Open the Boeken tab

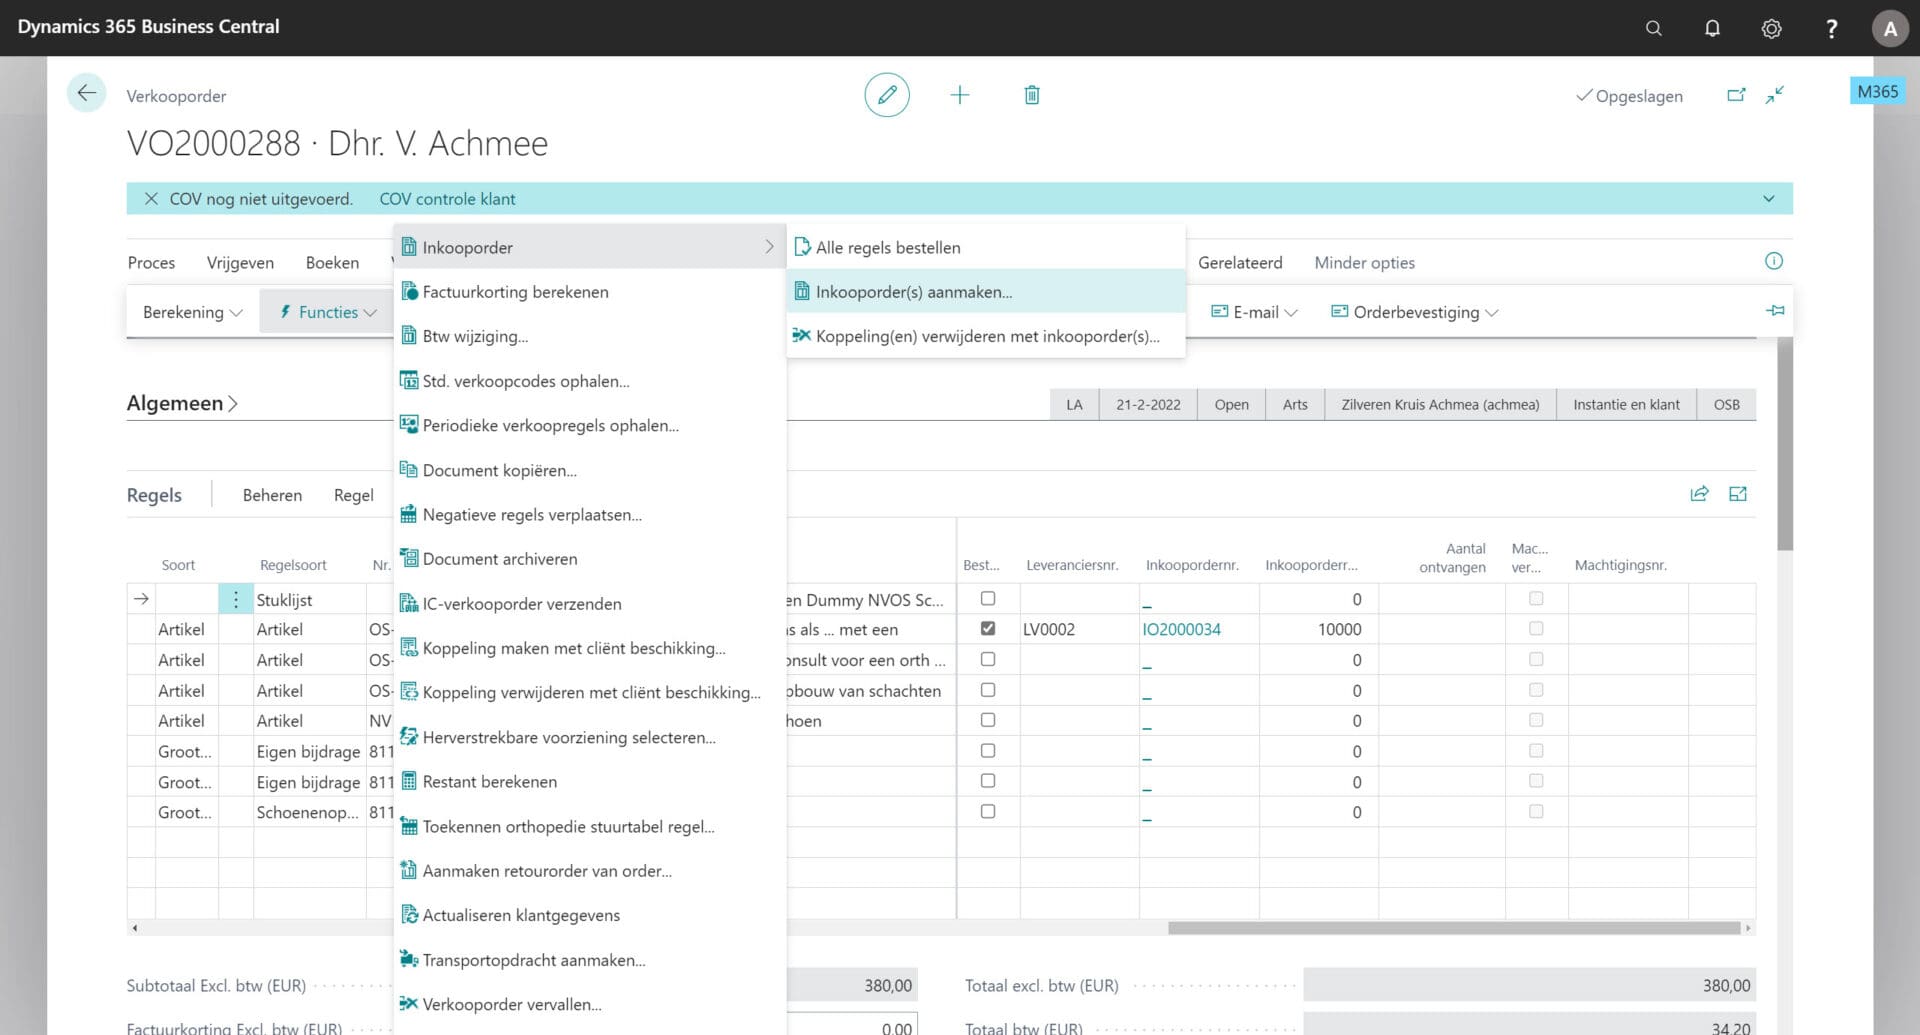point(332,262)
